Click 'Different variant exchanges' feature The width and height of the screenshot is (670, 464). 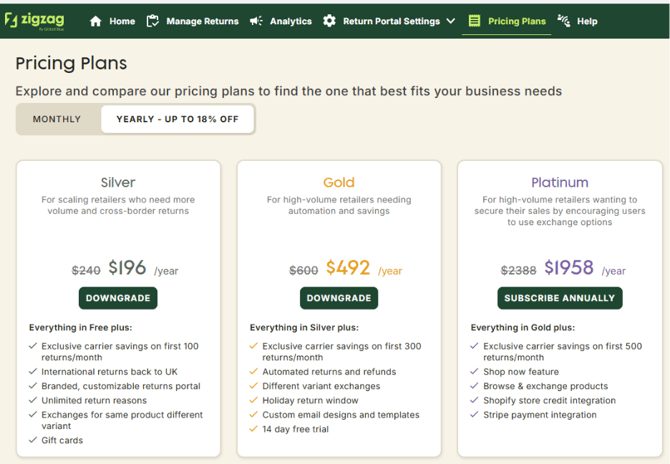(x=321, y=386)
